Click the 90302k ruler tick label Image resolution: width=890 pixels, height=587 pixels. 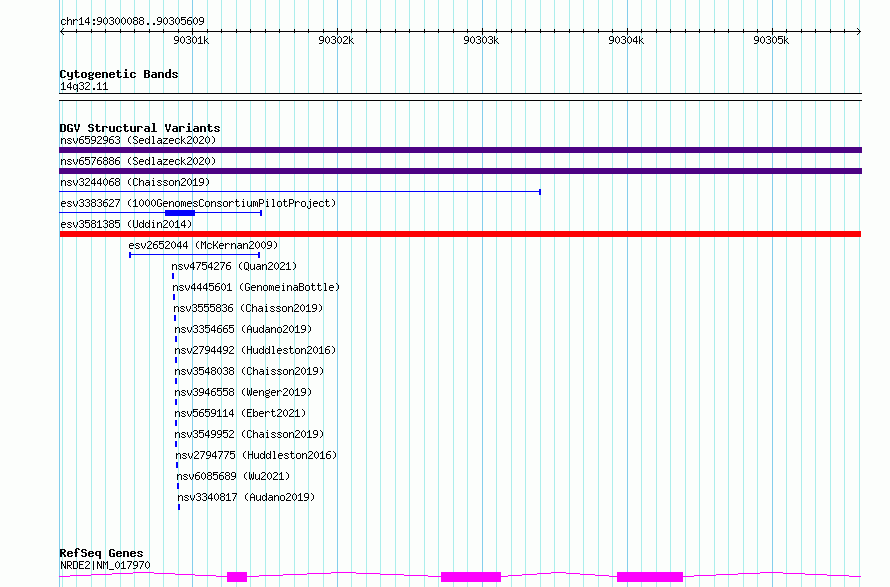(336, 40)
